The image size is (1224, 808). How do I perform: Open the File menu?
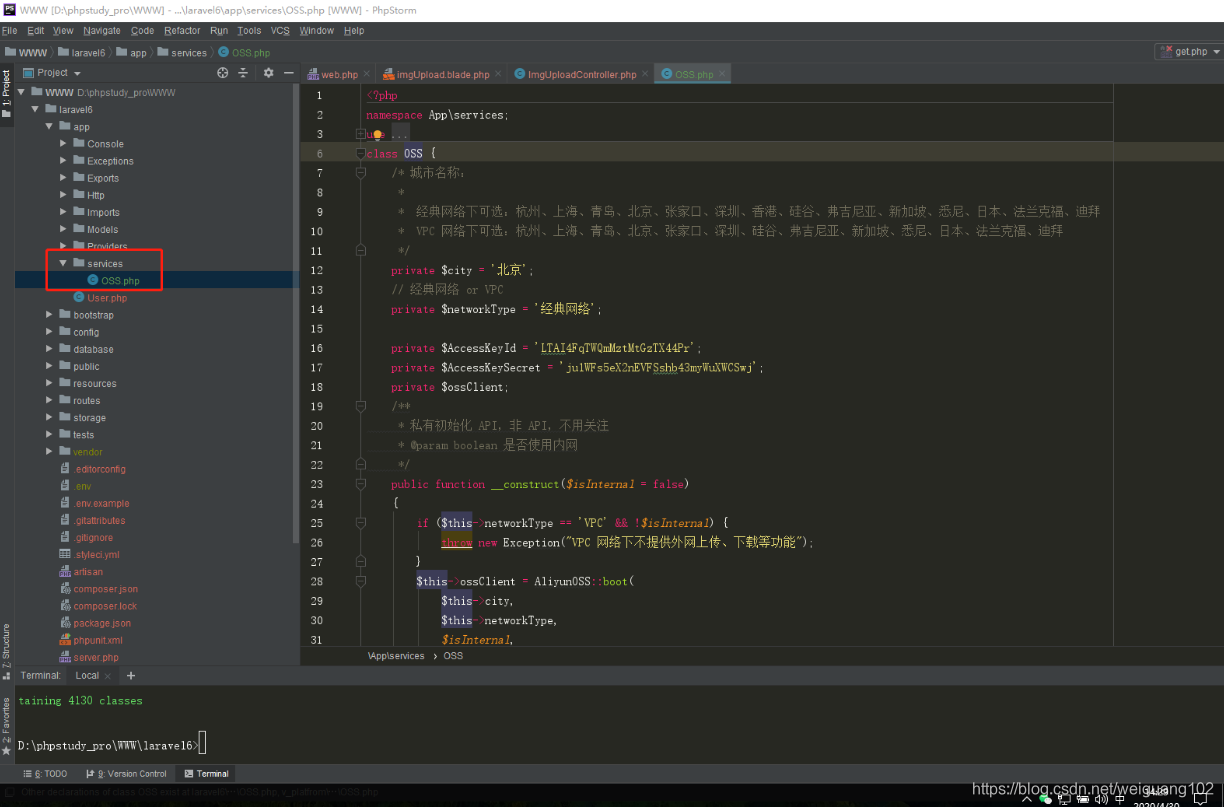click(x=10, y=31)
